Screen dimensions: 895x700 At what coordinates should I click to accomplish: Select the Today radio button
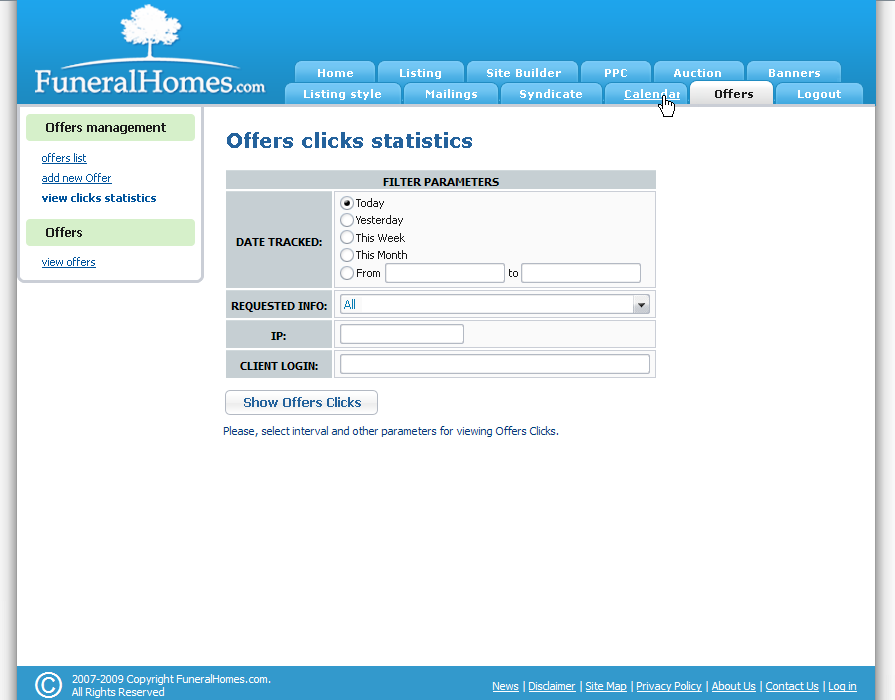347,203
